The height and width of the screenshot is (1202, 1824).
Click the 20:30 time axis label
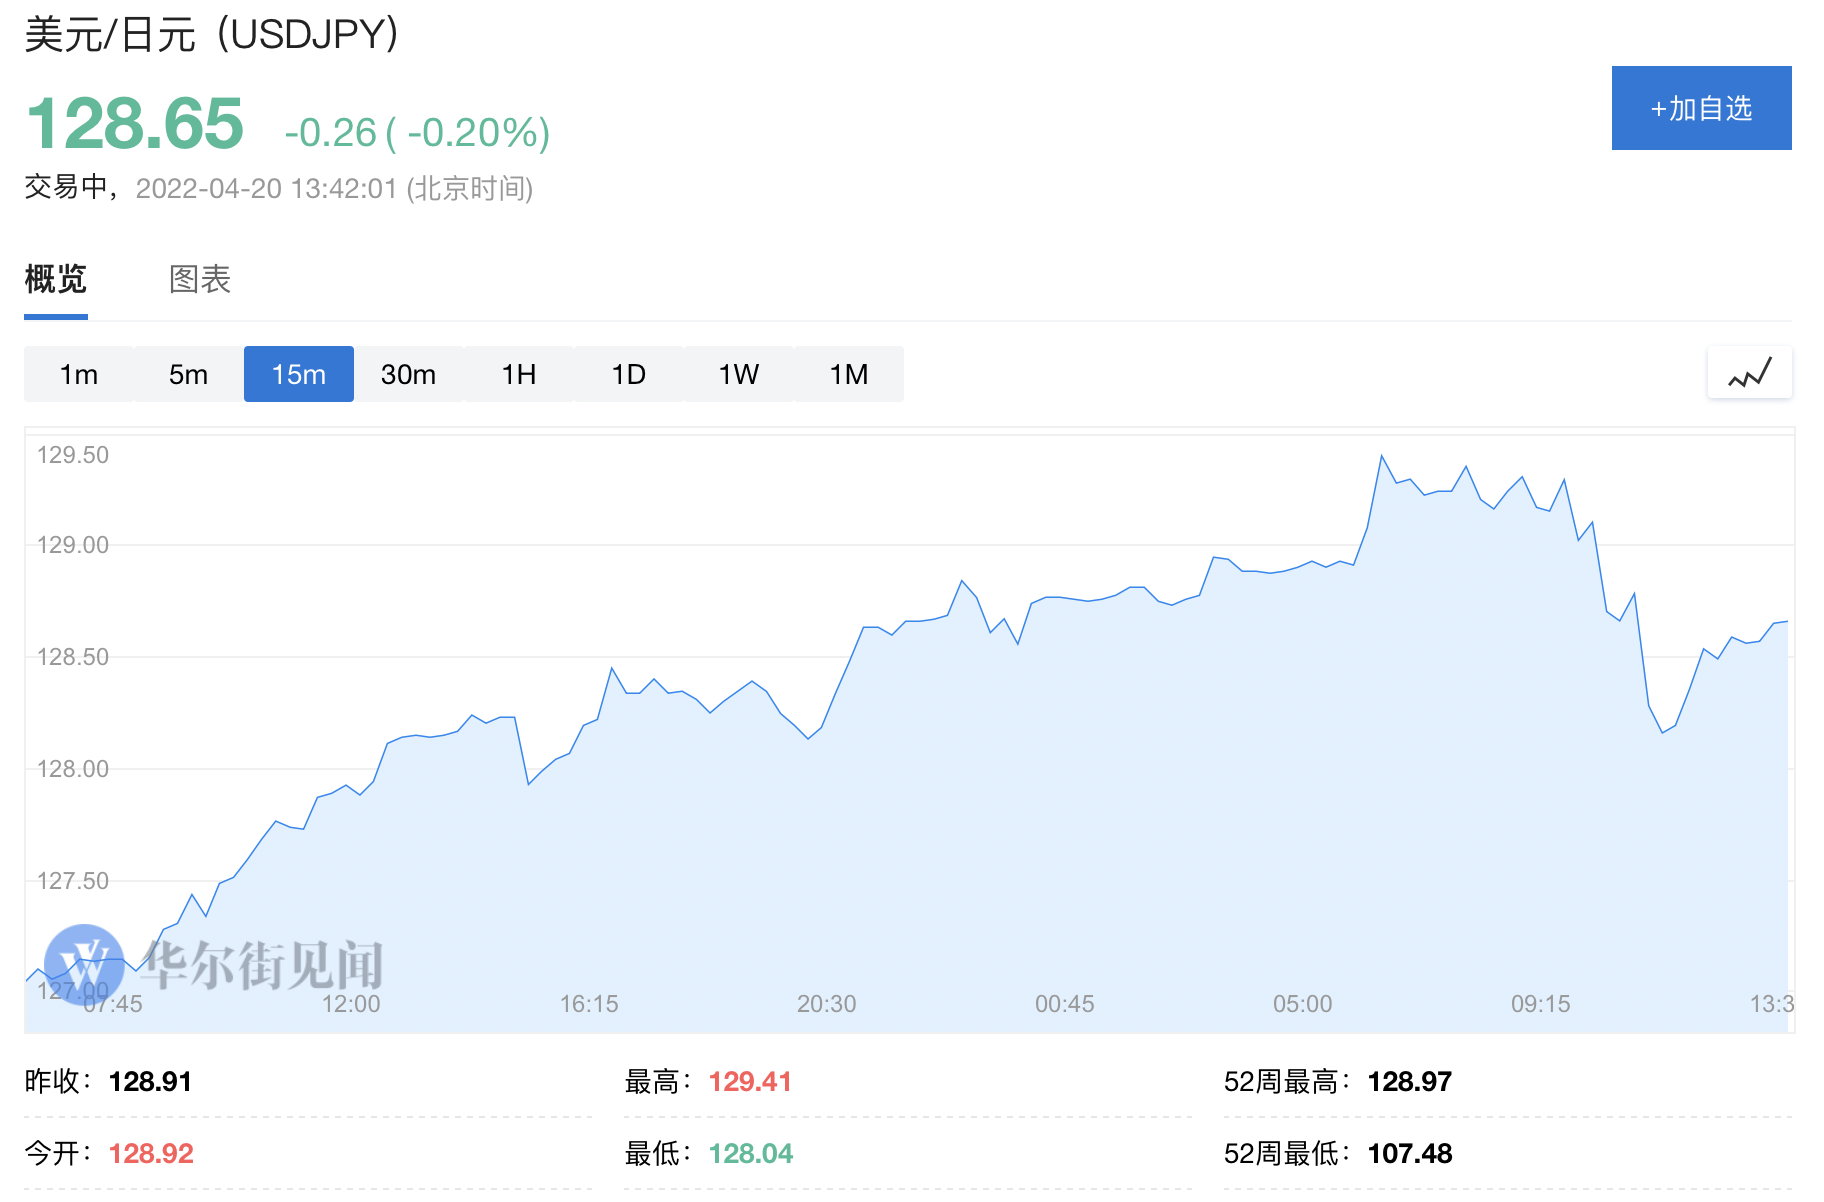click(x=826, y=1003)
